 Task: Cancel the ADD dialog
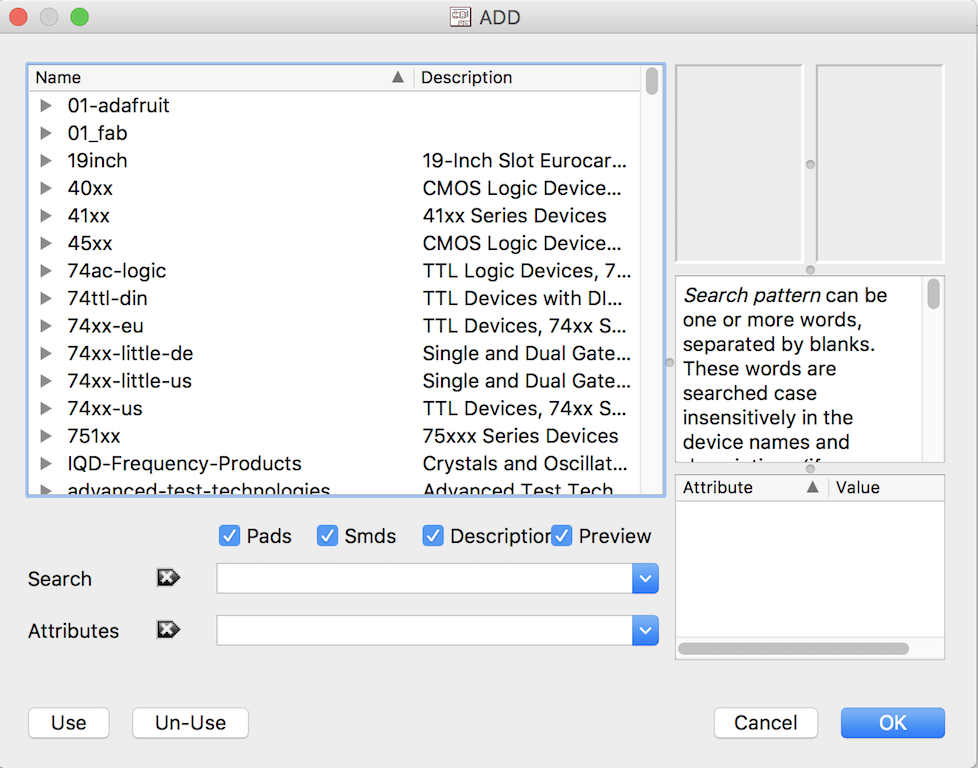765,723
